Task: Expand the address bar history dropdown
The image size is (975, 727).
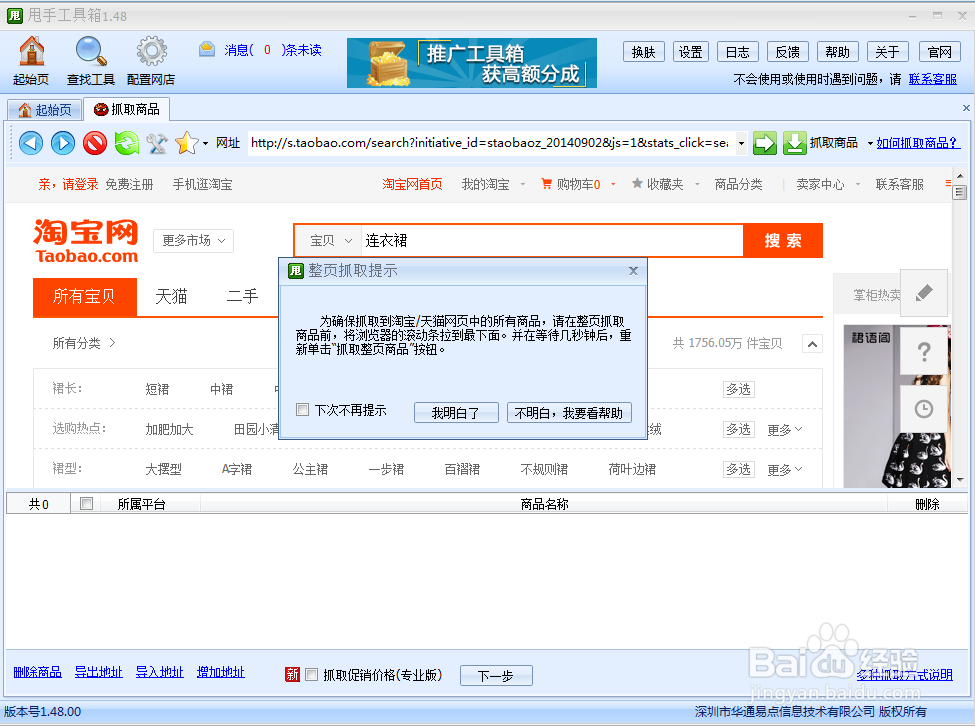Action: (740, 143)
